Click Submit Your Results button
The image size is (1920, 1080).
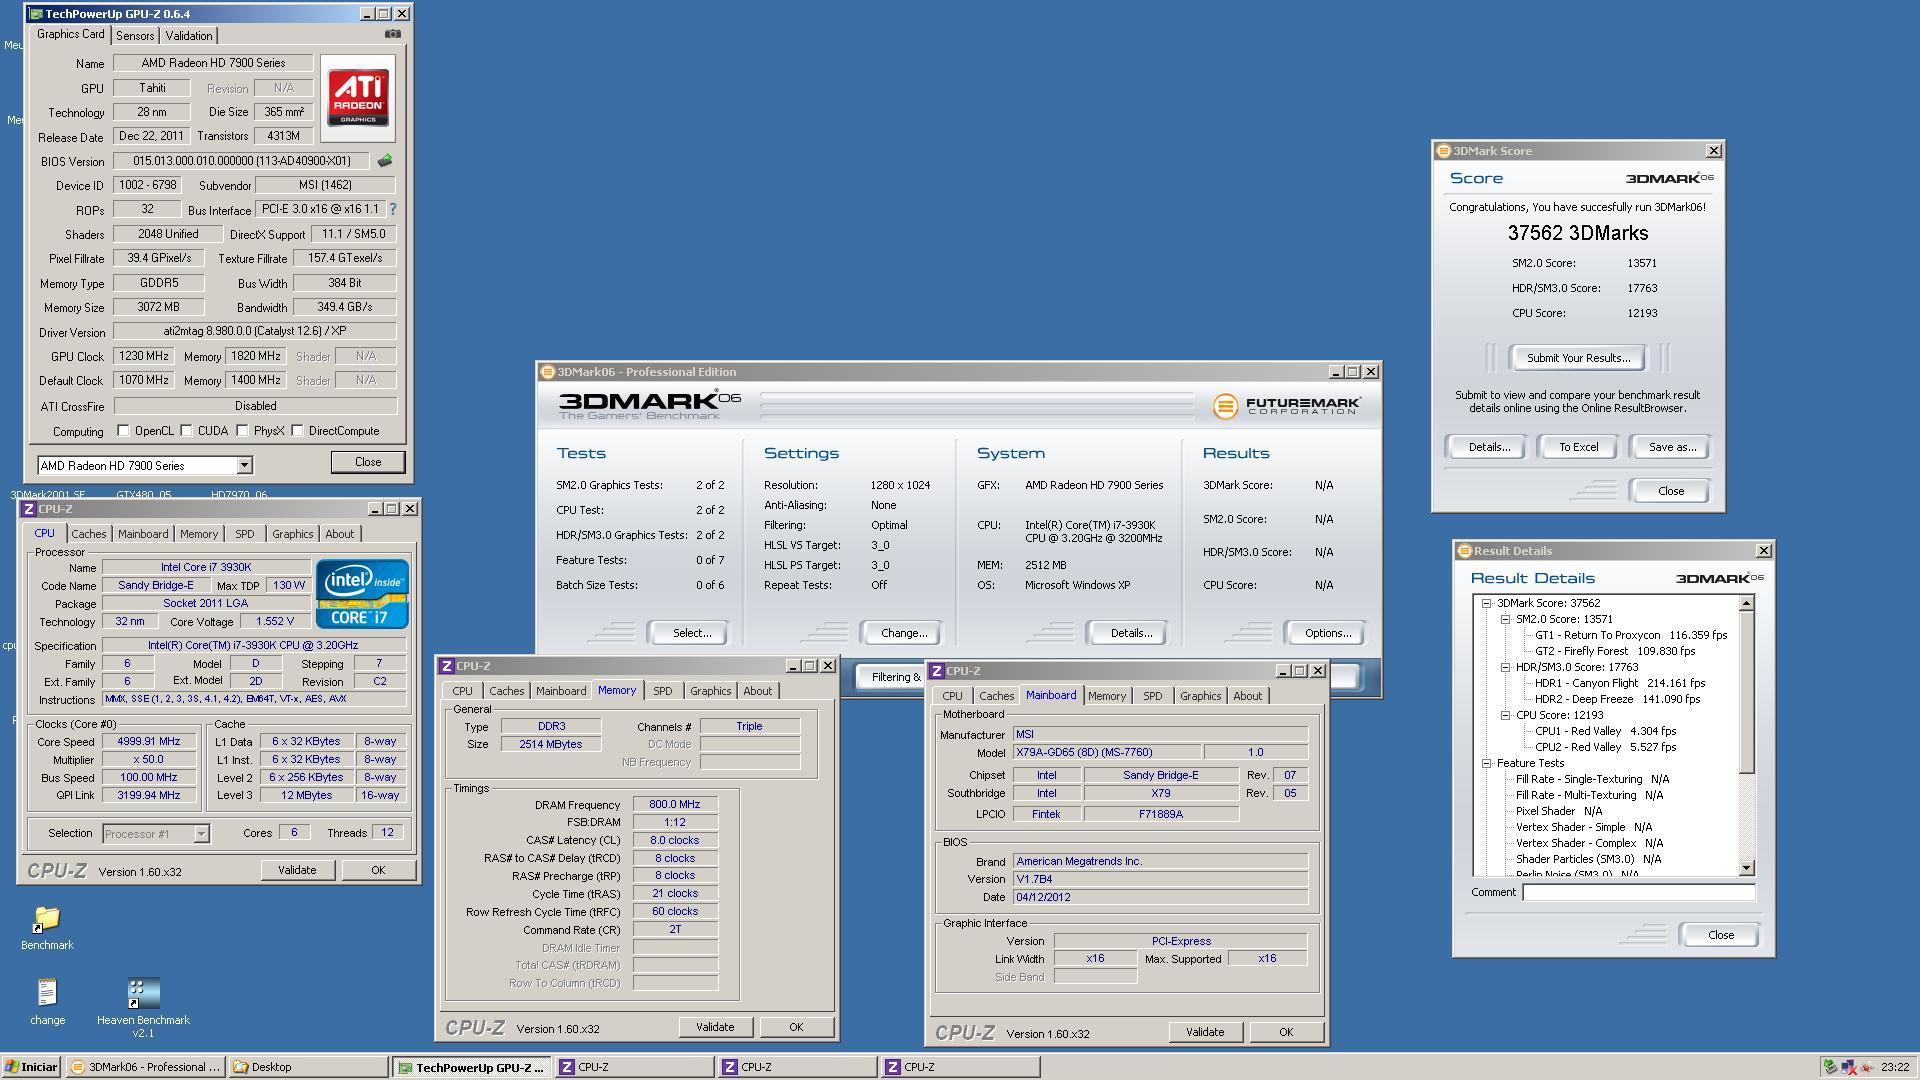(x=1578, y=358)
